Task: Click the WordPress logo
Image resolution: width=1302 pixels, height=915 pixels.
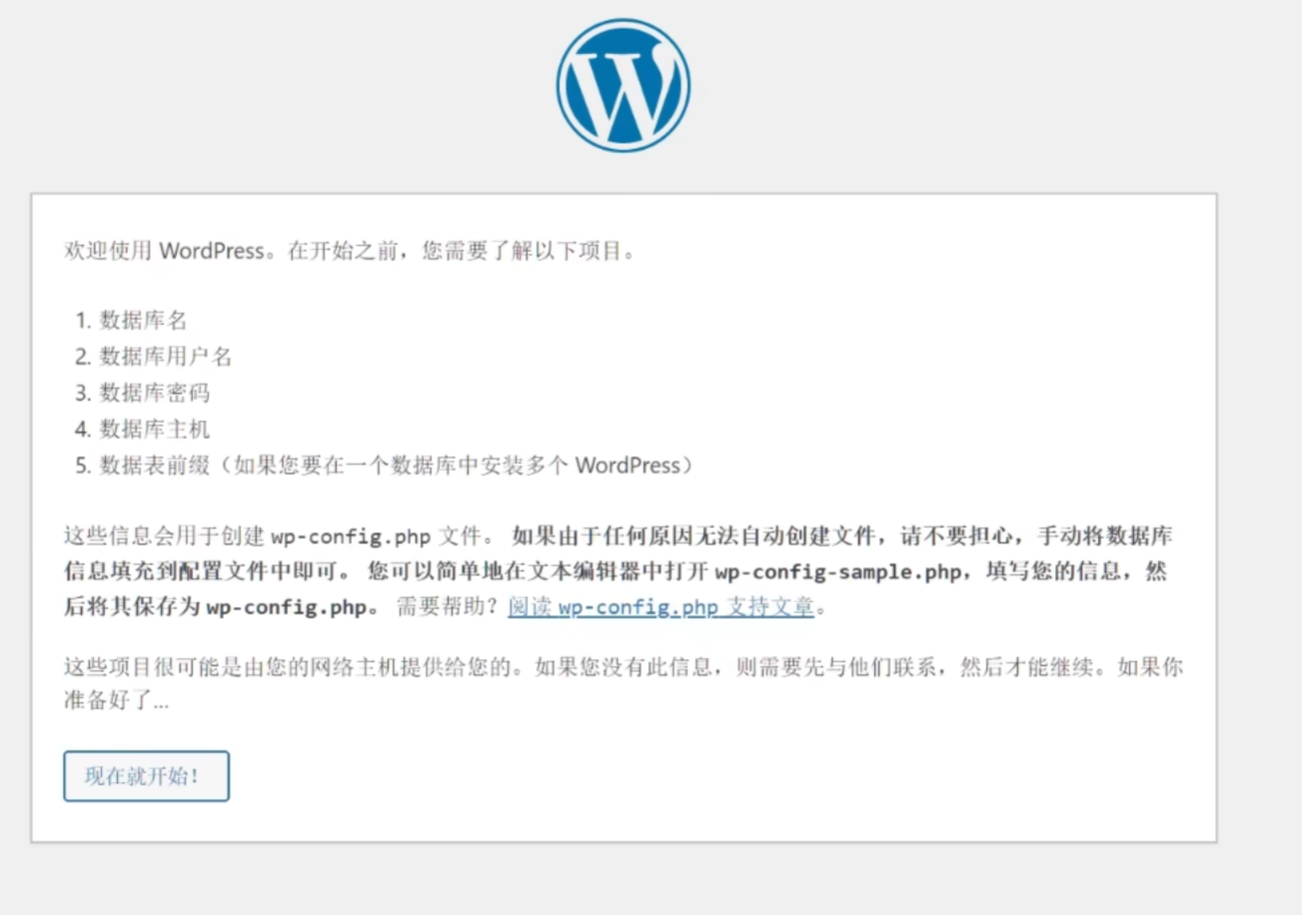Action: tap(623, 85)
